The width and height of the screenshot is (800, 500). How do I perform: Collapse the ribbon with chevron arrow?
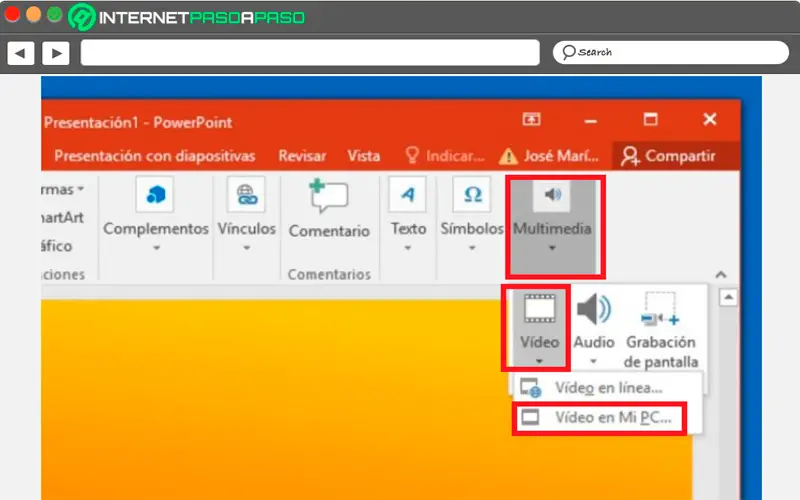[720, 274]
